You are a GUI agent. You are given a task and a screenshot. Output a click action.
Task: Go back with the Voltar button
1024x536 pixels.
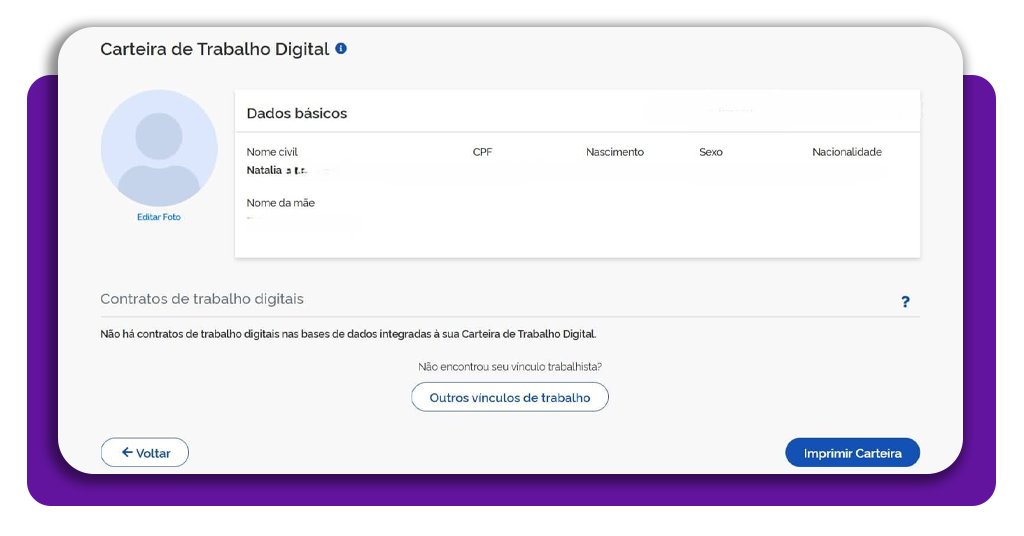pyautogui.click(x=145, y=452)
